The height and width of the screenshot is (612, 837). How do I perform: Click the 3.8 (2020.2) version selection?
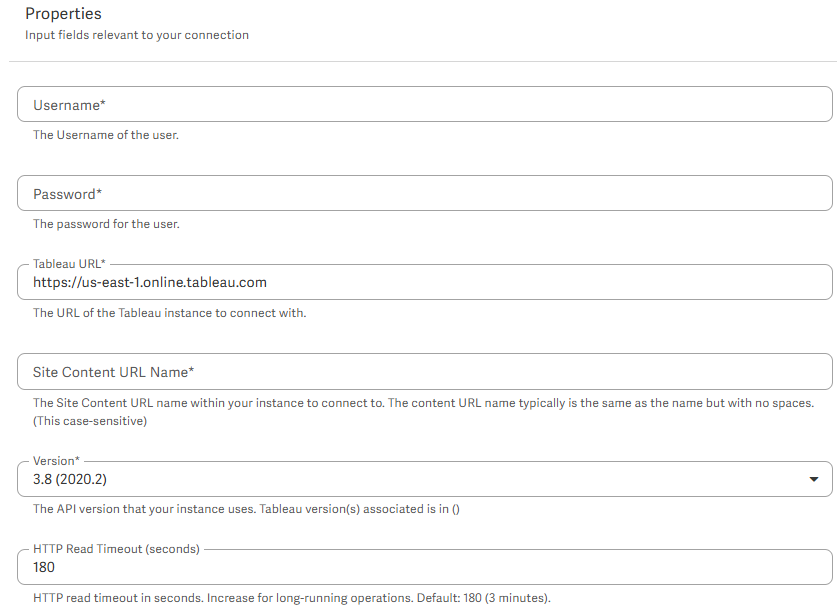pos(70,479)
